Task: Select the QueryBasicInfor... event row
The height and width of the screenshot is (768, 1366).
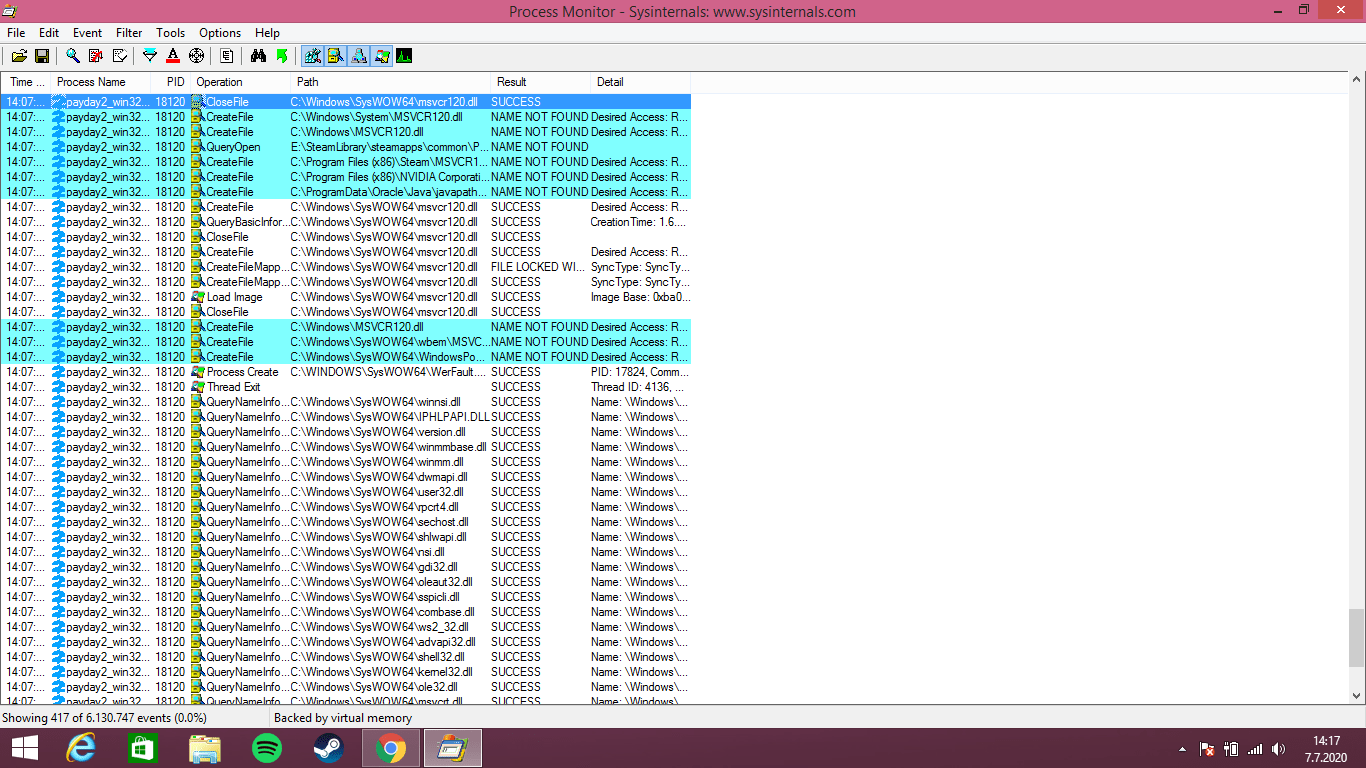Action: (346, 222)
